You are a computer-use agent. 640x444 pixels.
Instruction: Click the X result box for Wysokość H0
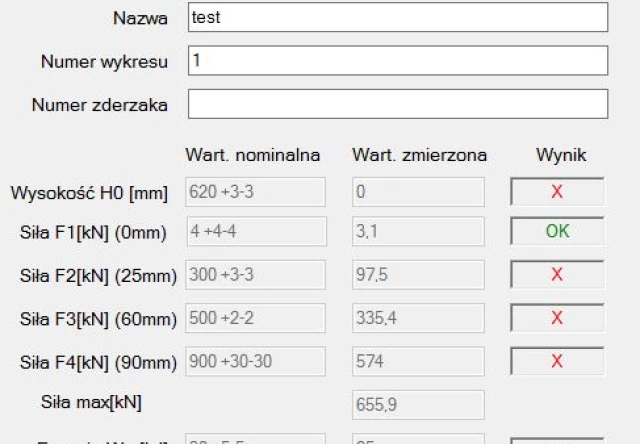tap(557, 192)
